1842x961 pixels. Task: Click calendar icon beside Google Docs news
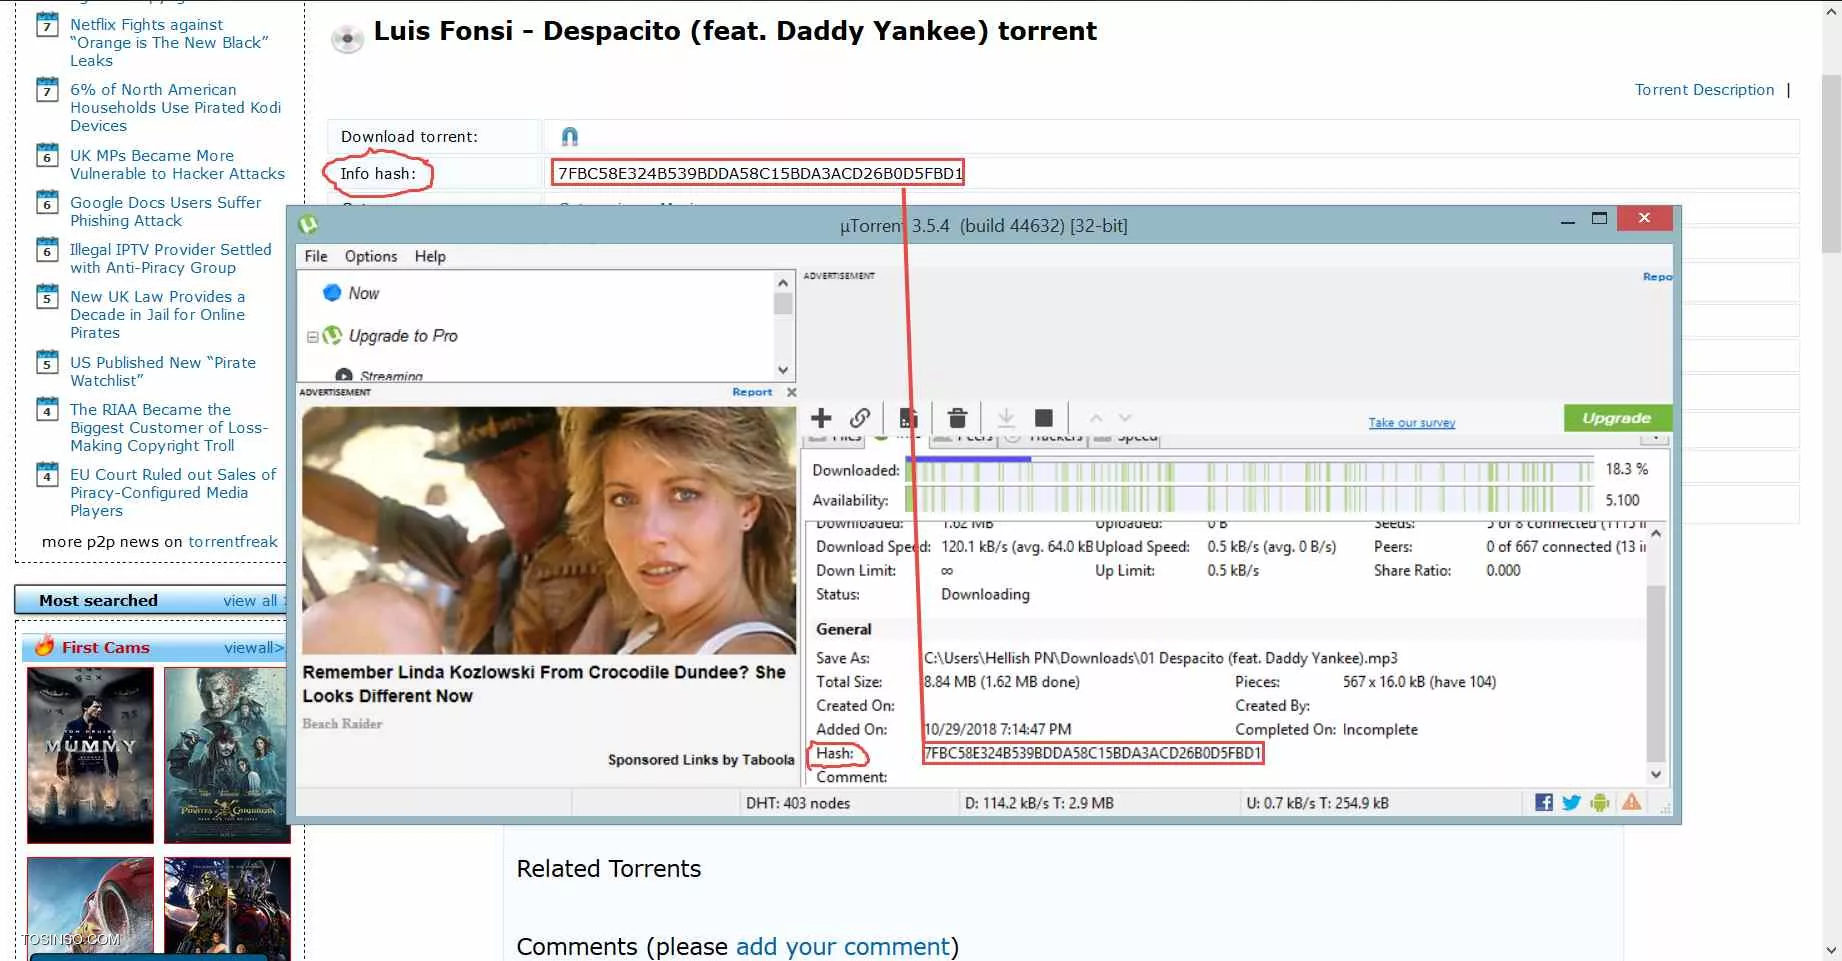(x=47, y=202)
